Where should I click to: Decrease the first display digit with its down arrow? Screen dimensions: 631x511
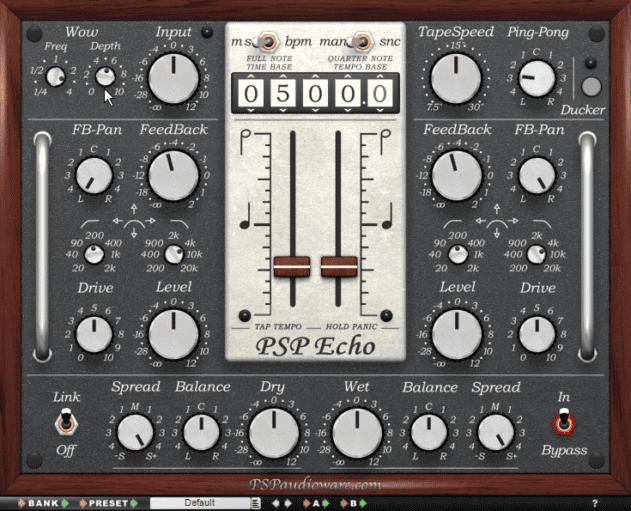tap(250, 110)
